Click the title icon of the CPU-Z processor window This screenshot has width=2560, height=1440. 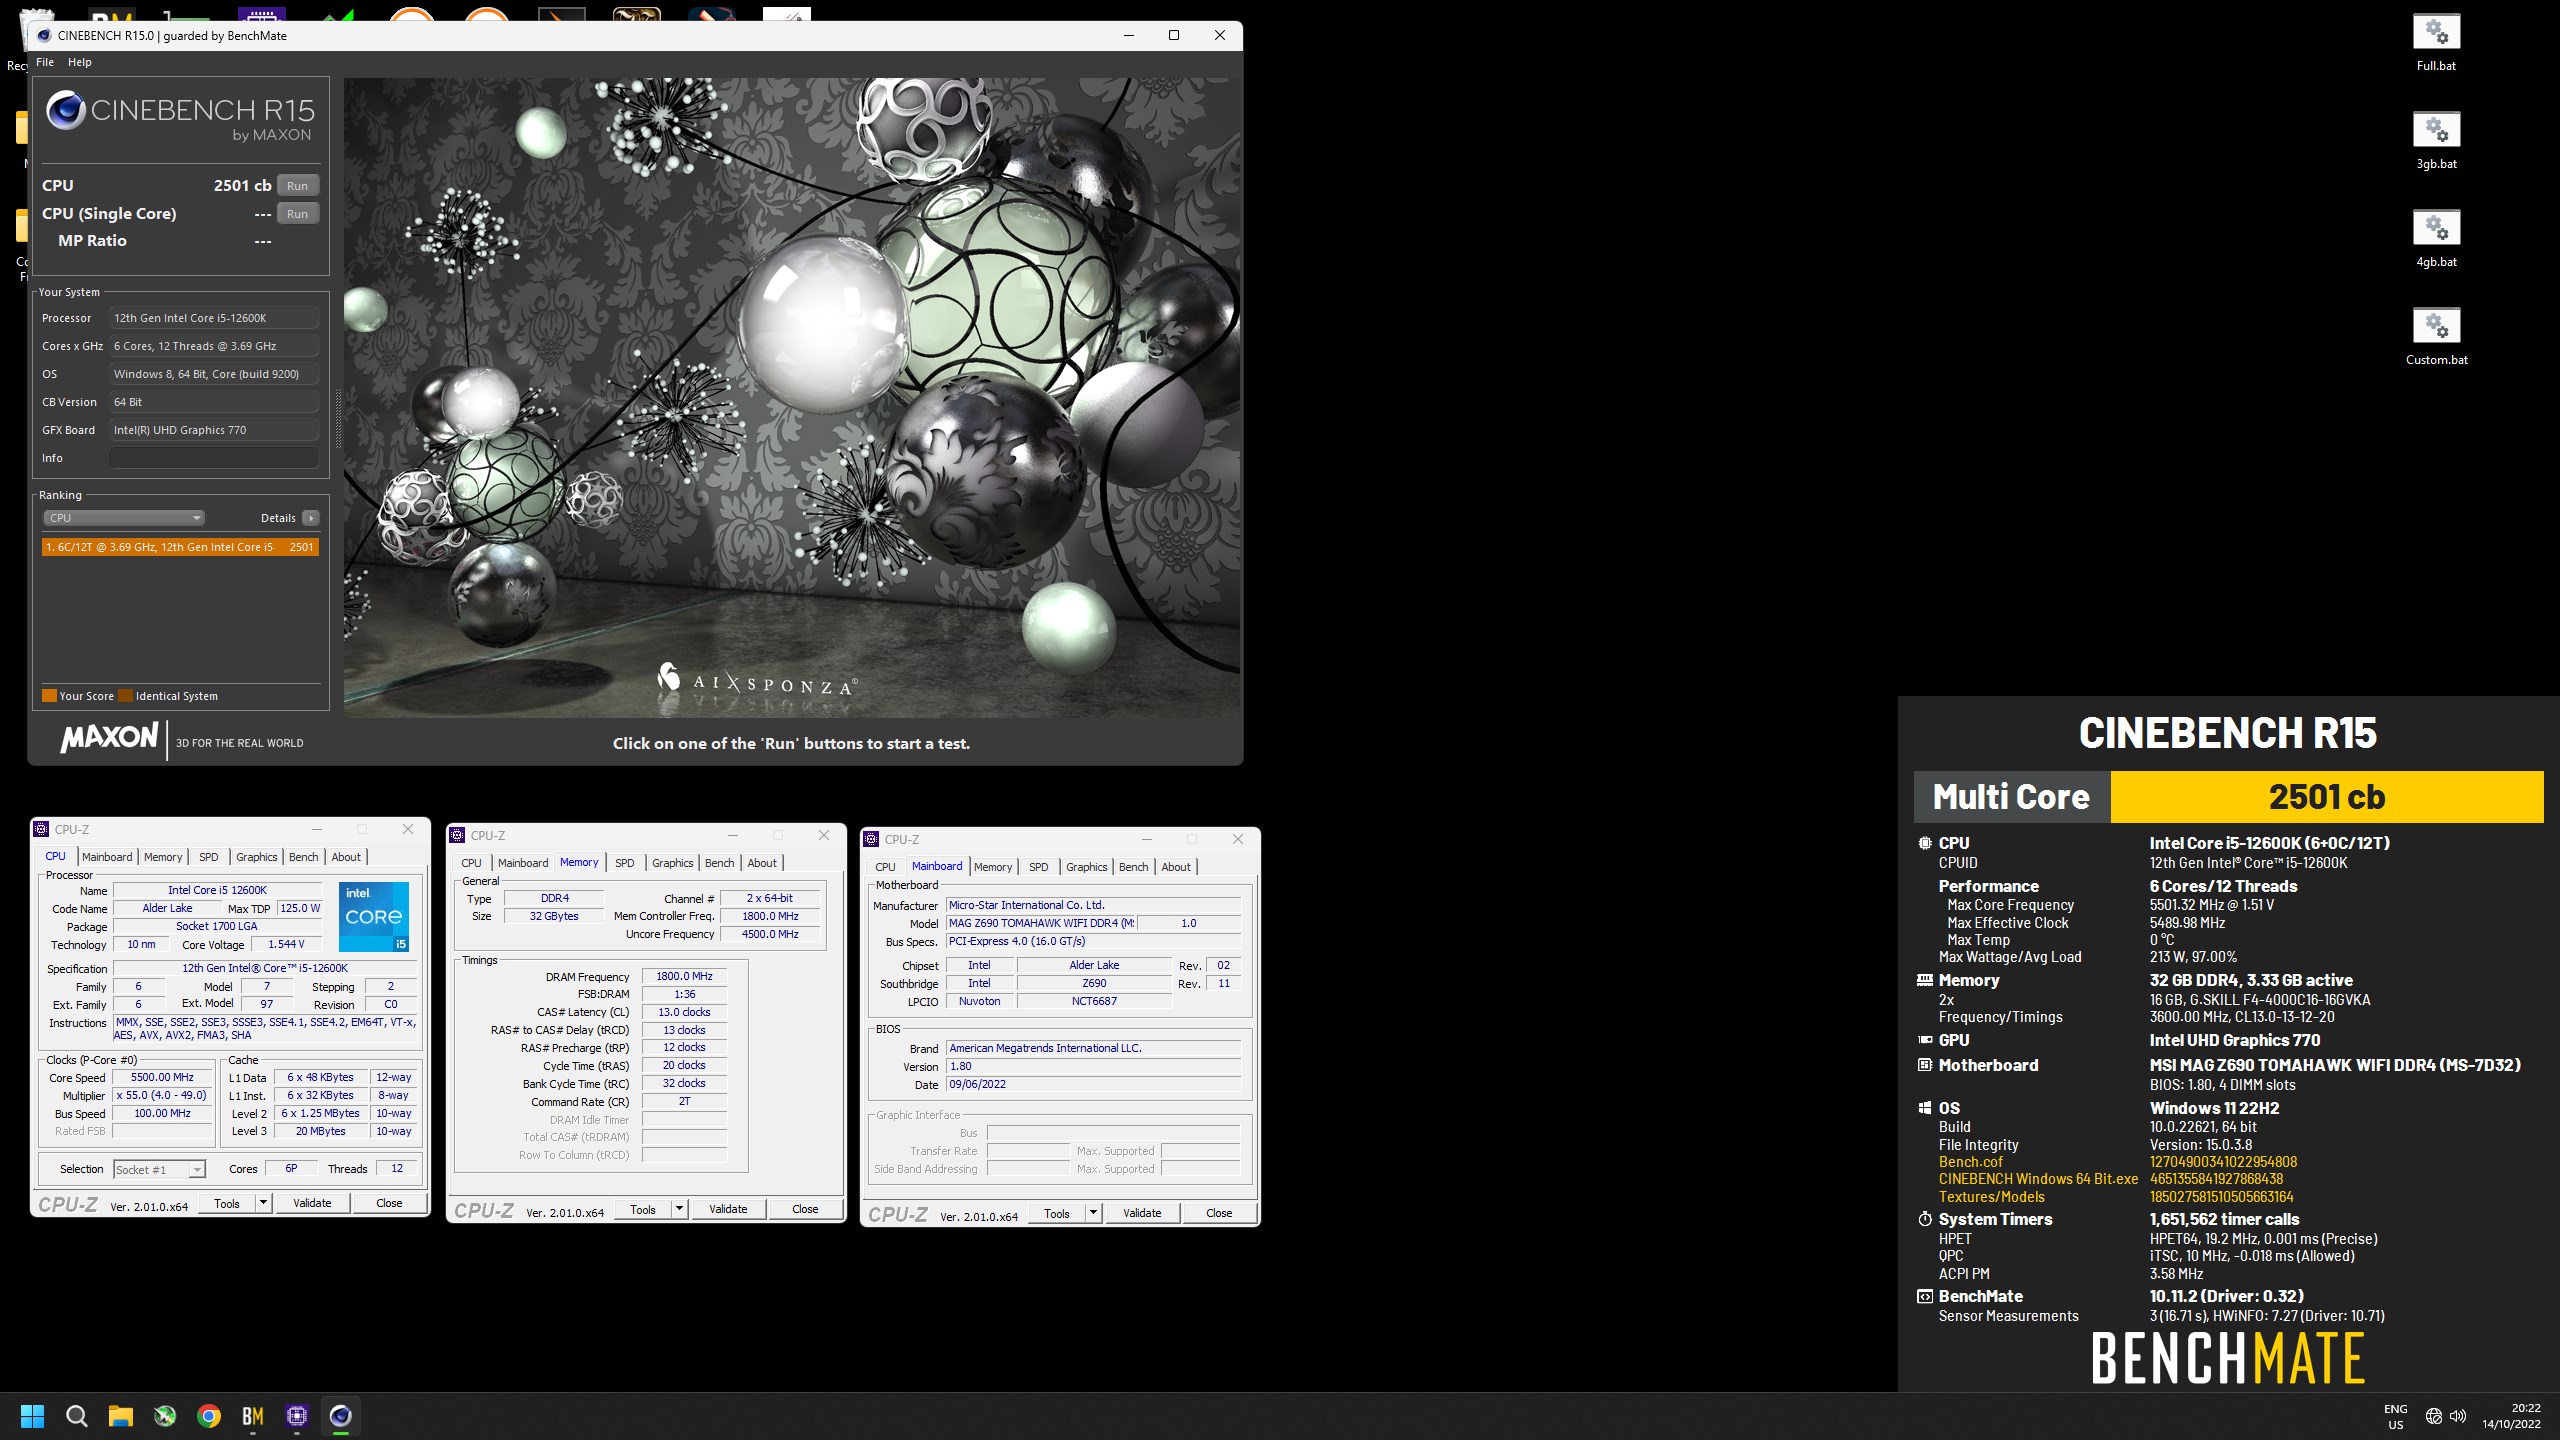coord(42,829)
